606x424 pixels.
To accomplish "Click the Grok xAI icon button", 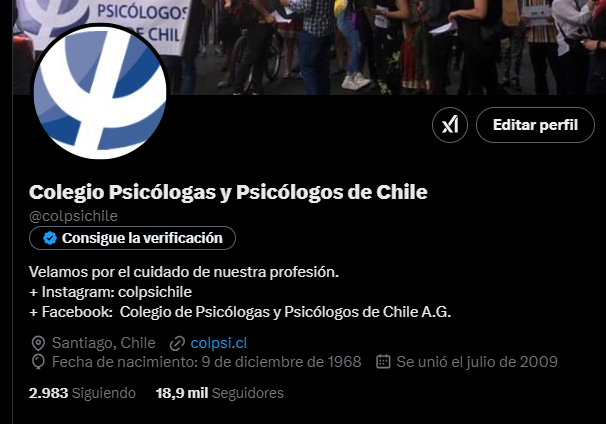I will pyautogui.click(x=449, y=125).
